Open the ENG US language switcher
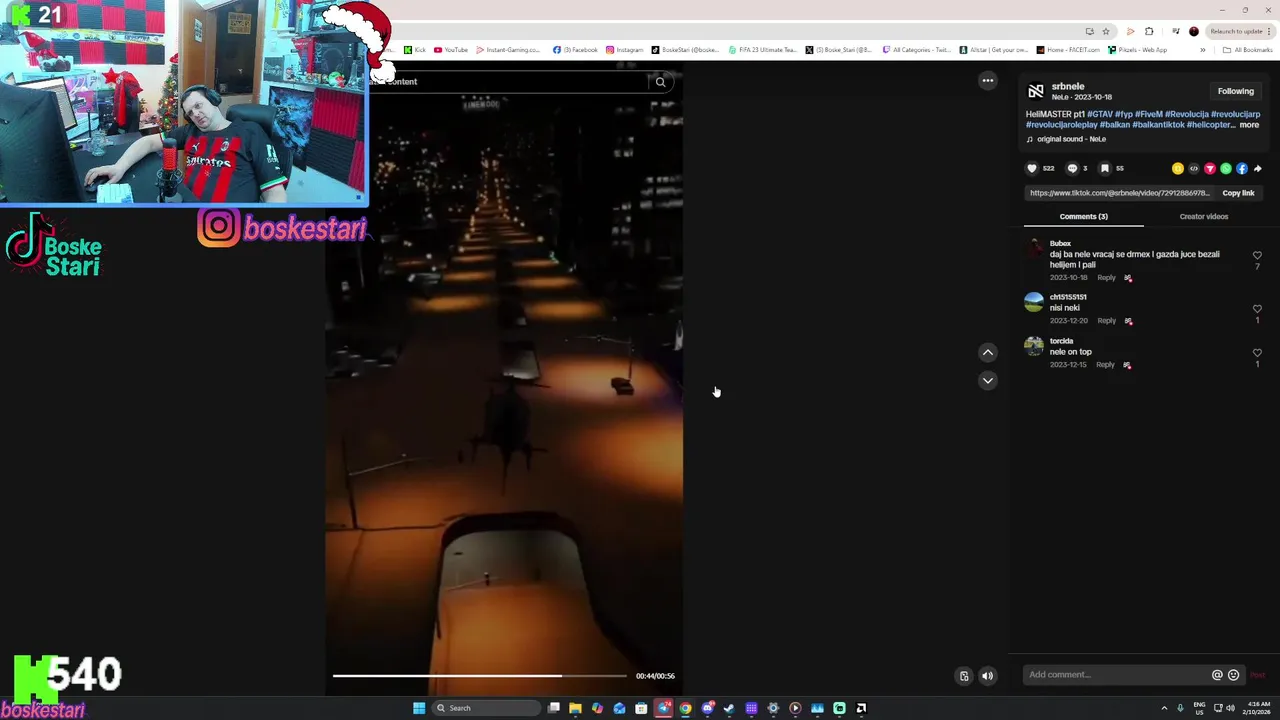 point(1199,708)
